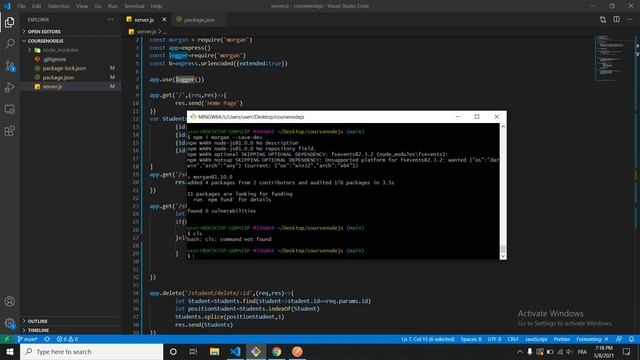
Task: Open Google Chrome from the taskbar
Action: [276, 352]
